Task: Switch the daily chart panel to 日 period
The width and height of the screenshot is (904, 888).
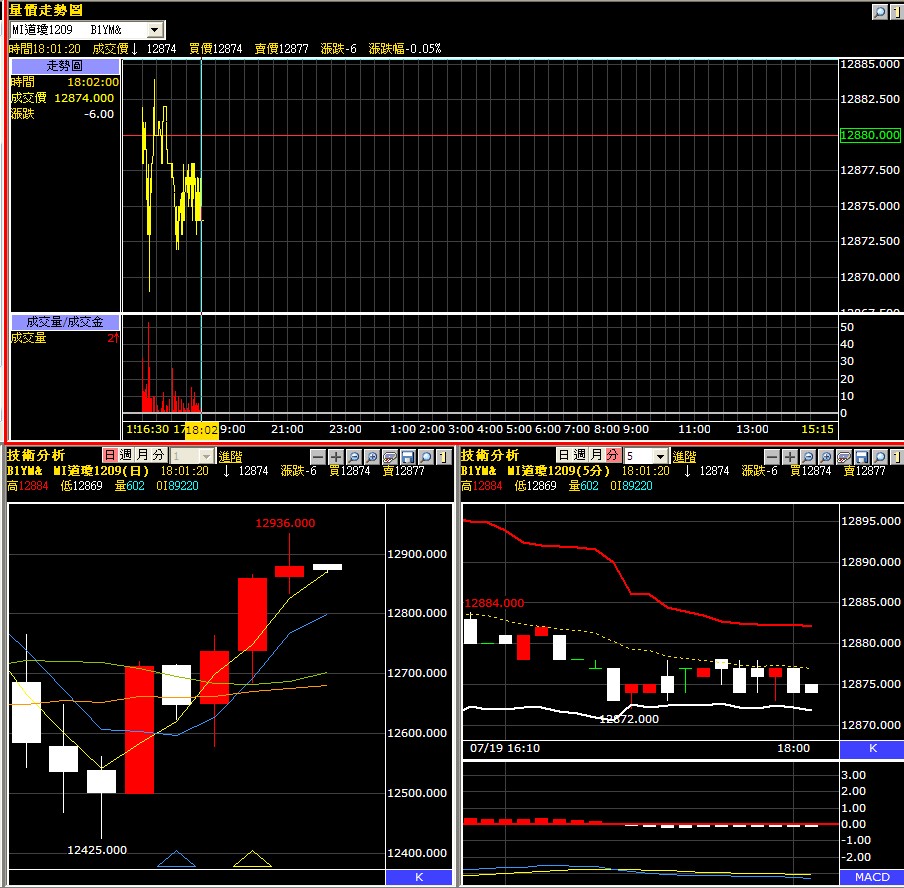Action: (110, 455)
